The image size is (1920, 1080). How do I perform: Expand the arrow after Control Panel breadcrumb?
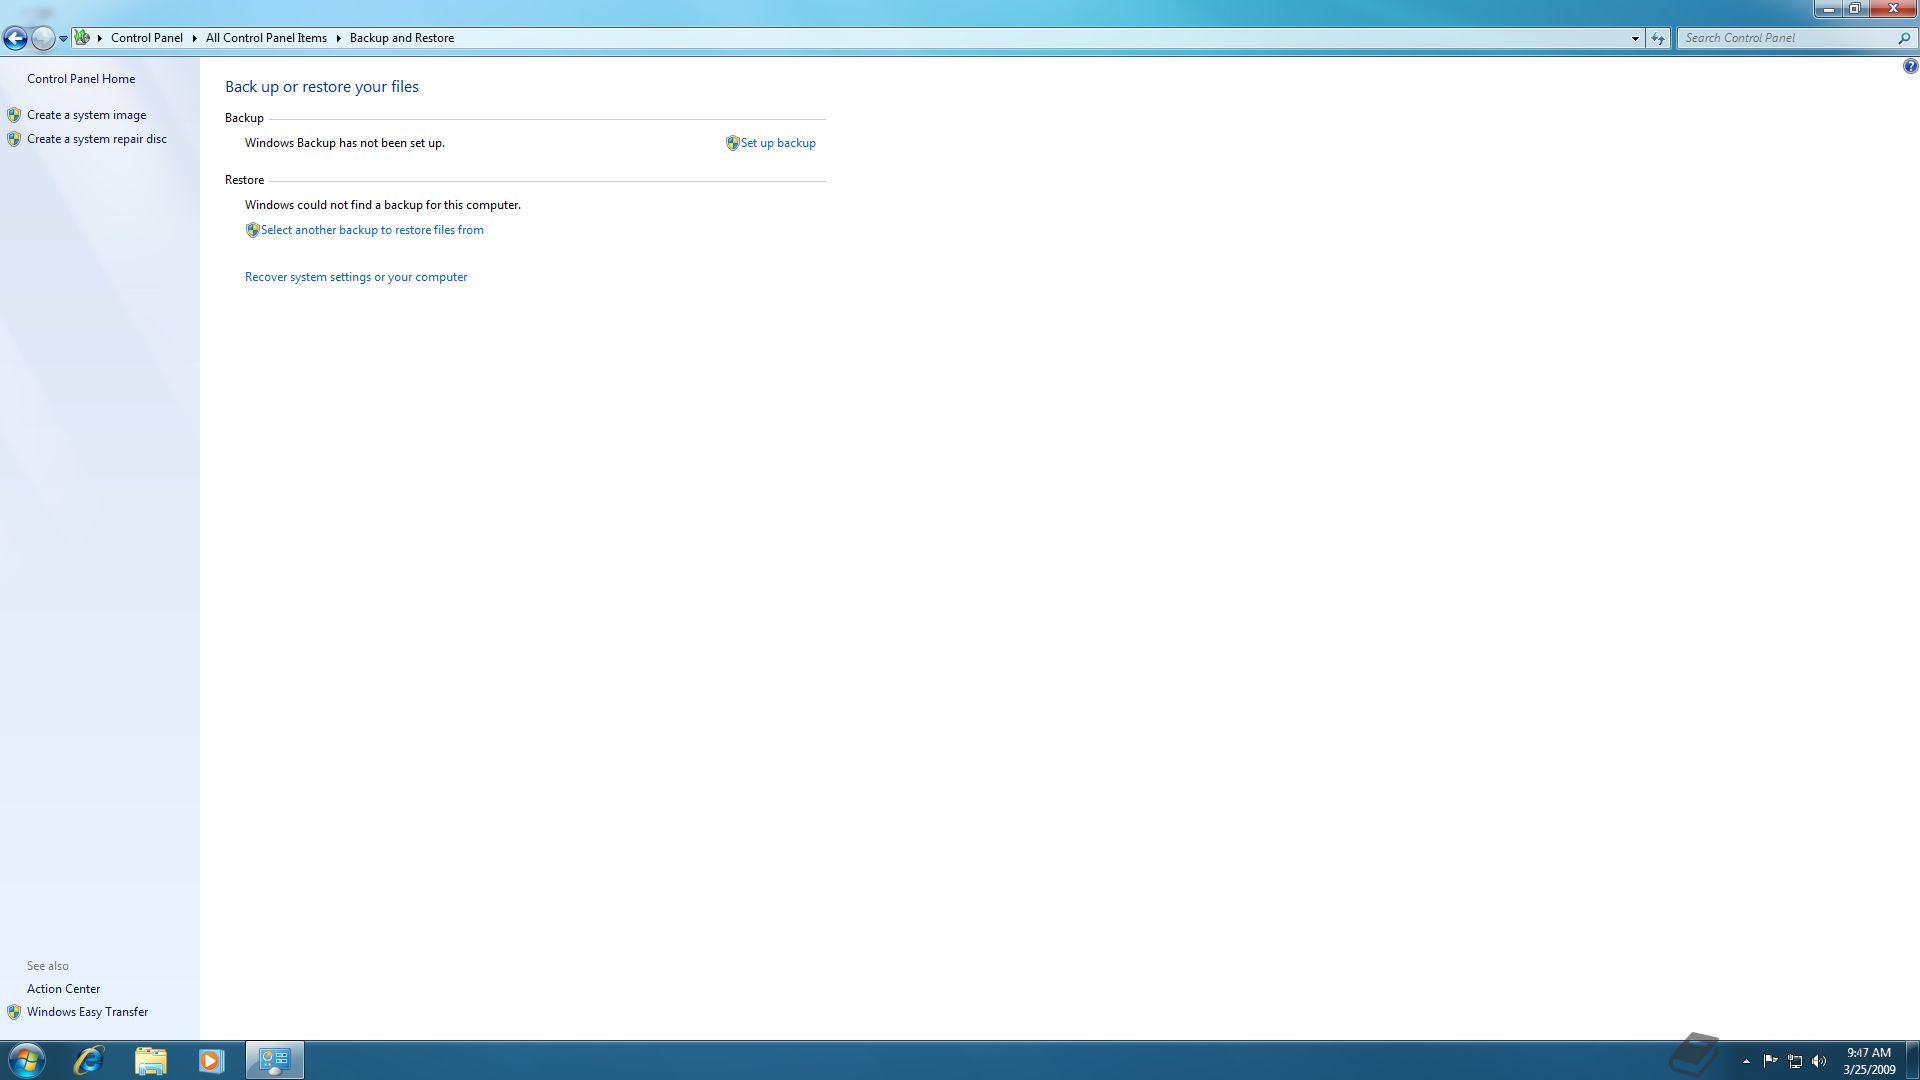(x=195, y=38)
